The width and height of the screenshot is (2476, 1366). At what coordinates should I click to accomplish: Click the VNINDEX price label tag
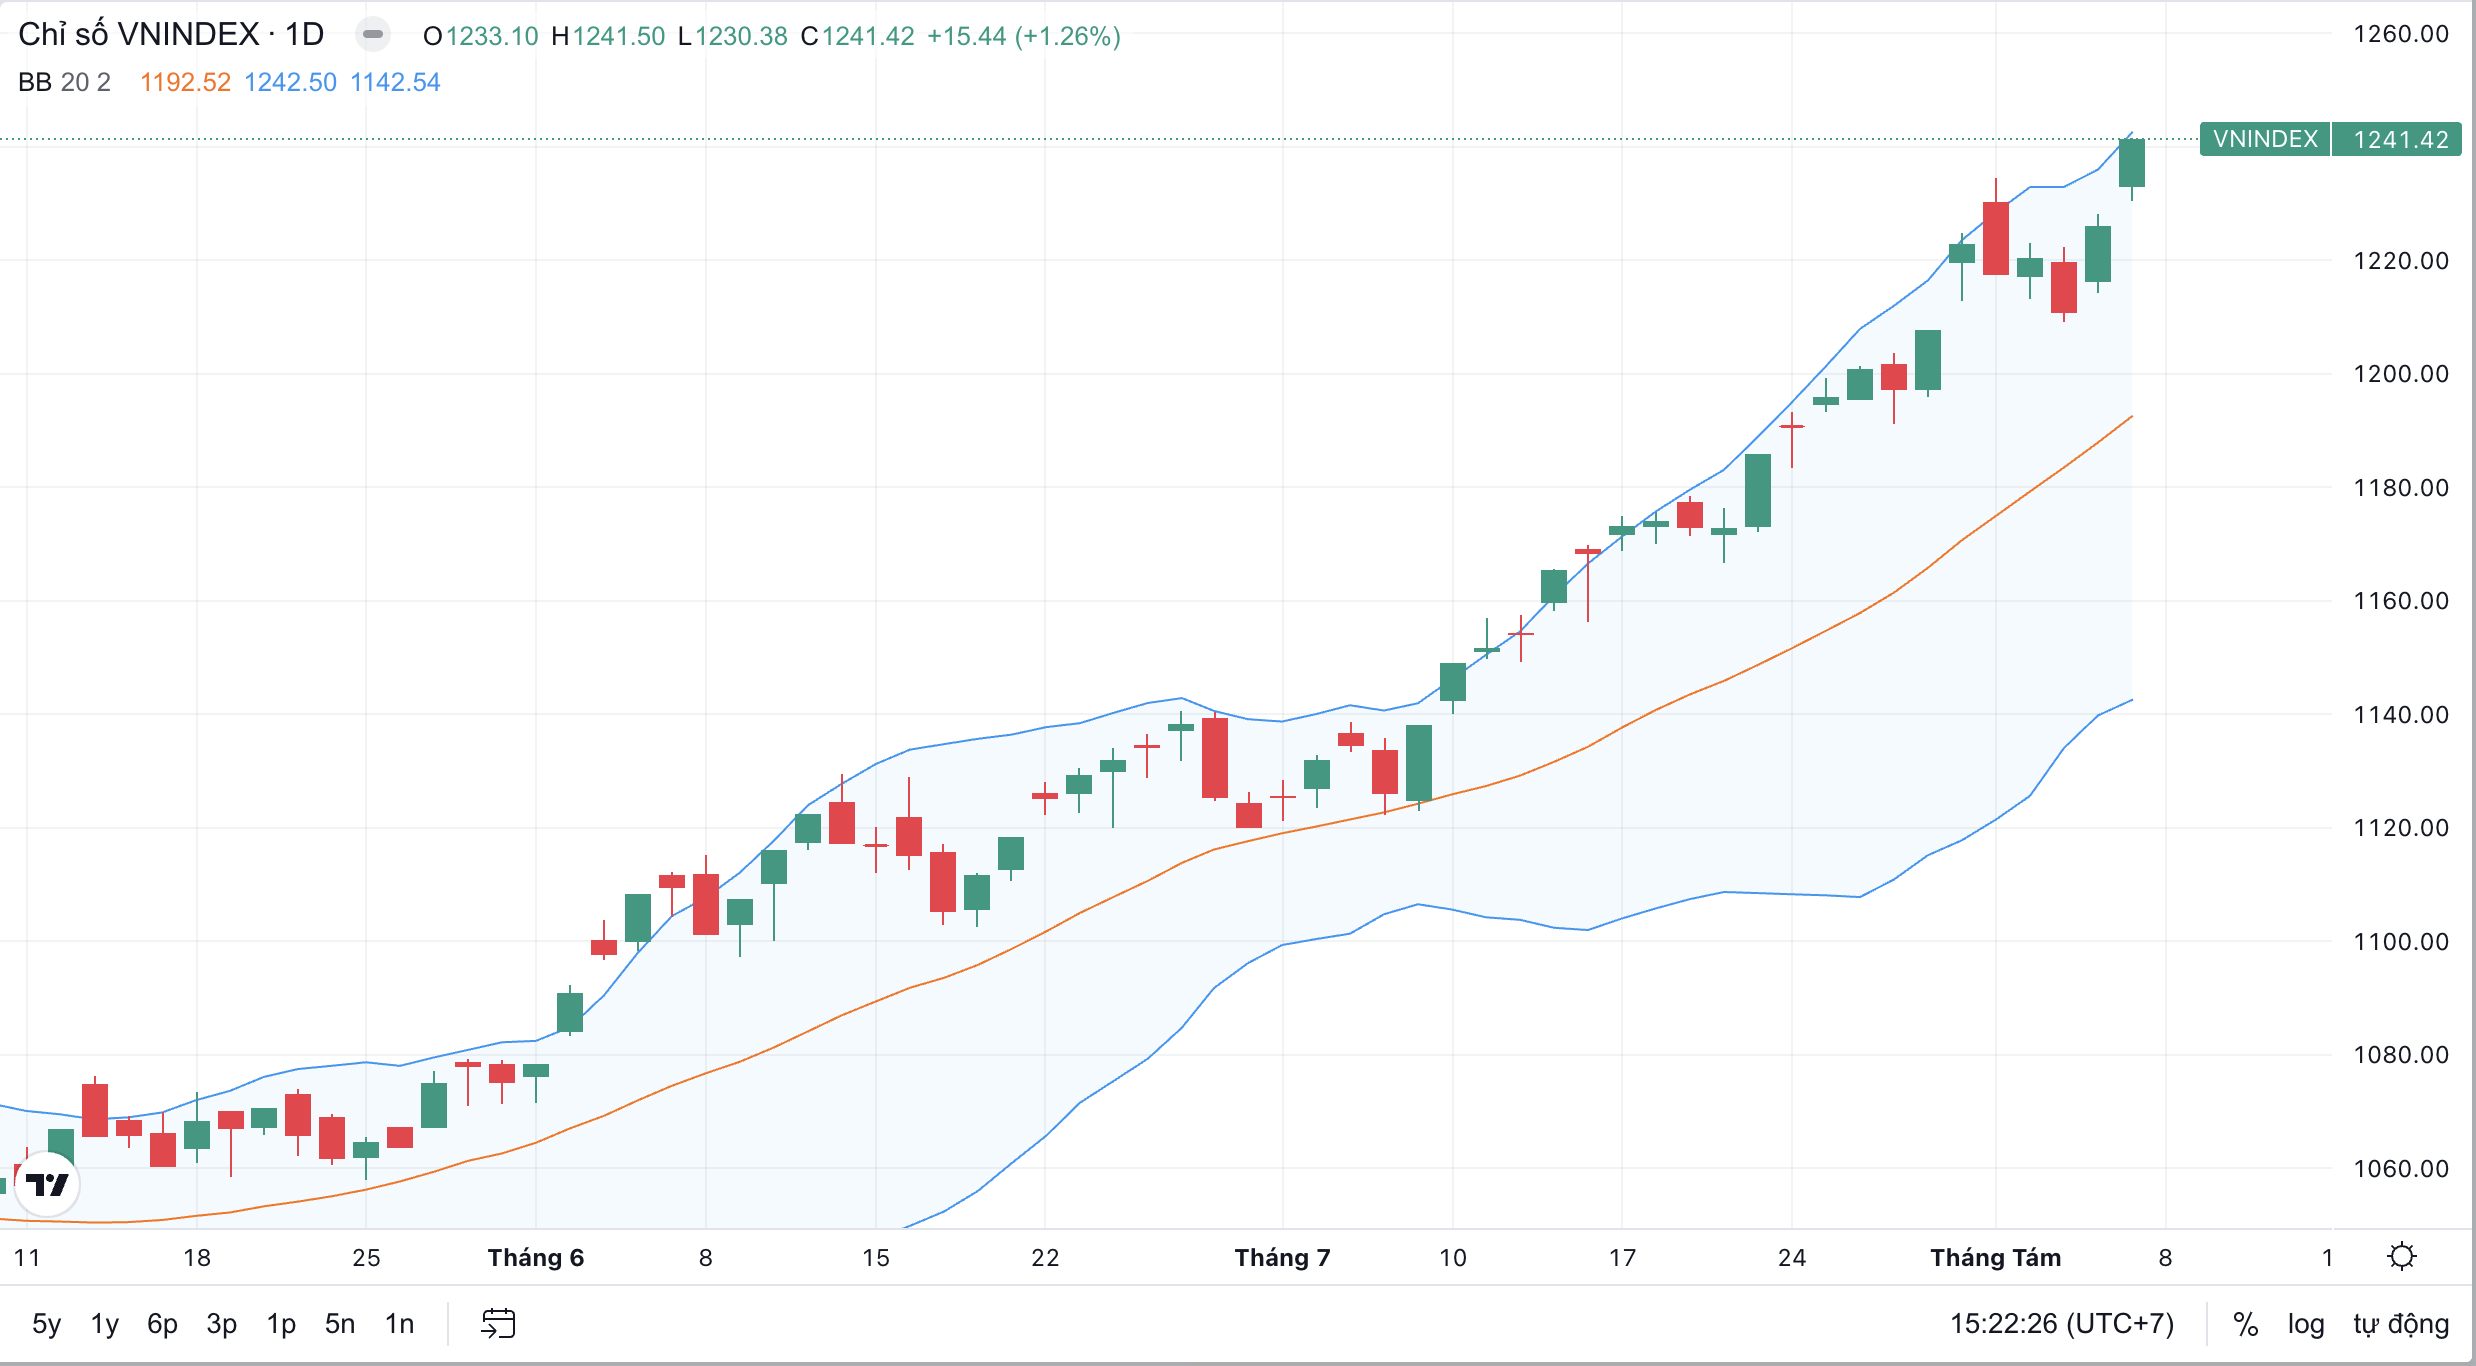[2265, 139]
